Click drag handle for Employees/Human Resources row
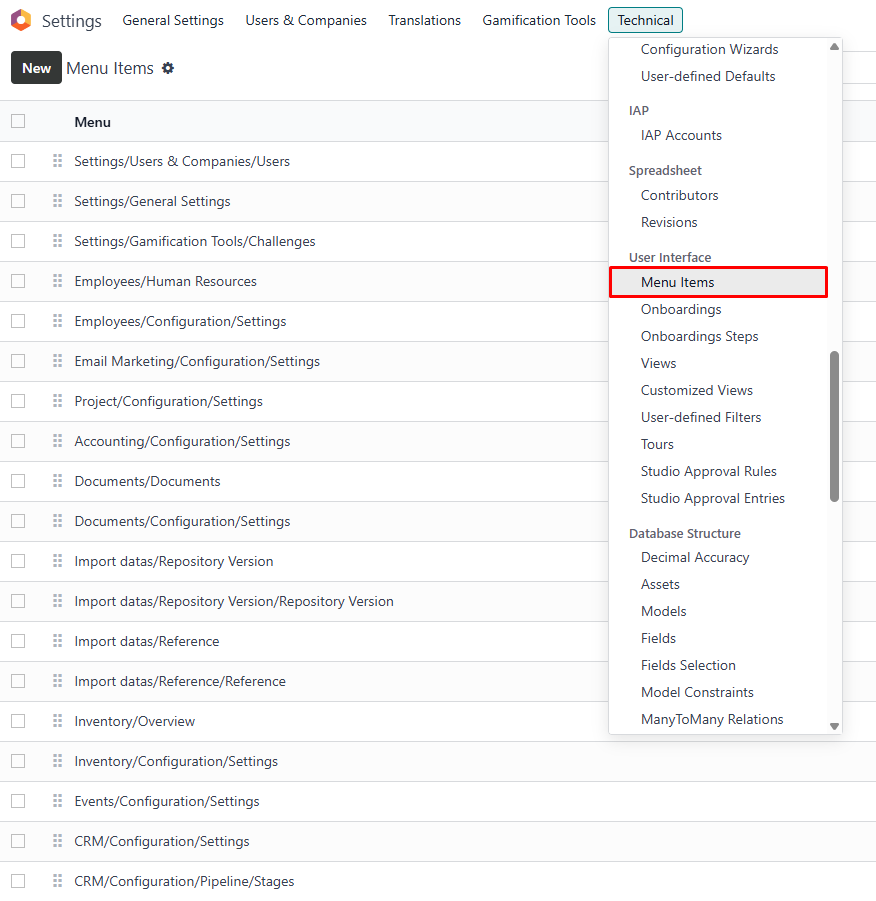 pyautogui.click(x=57, y=281)
